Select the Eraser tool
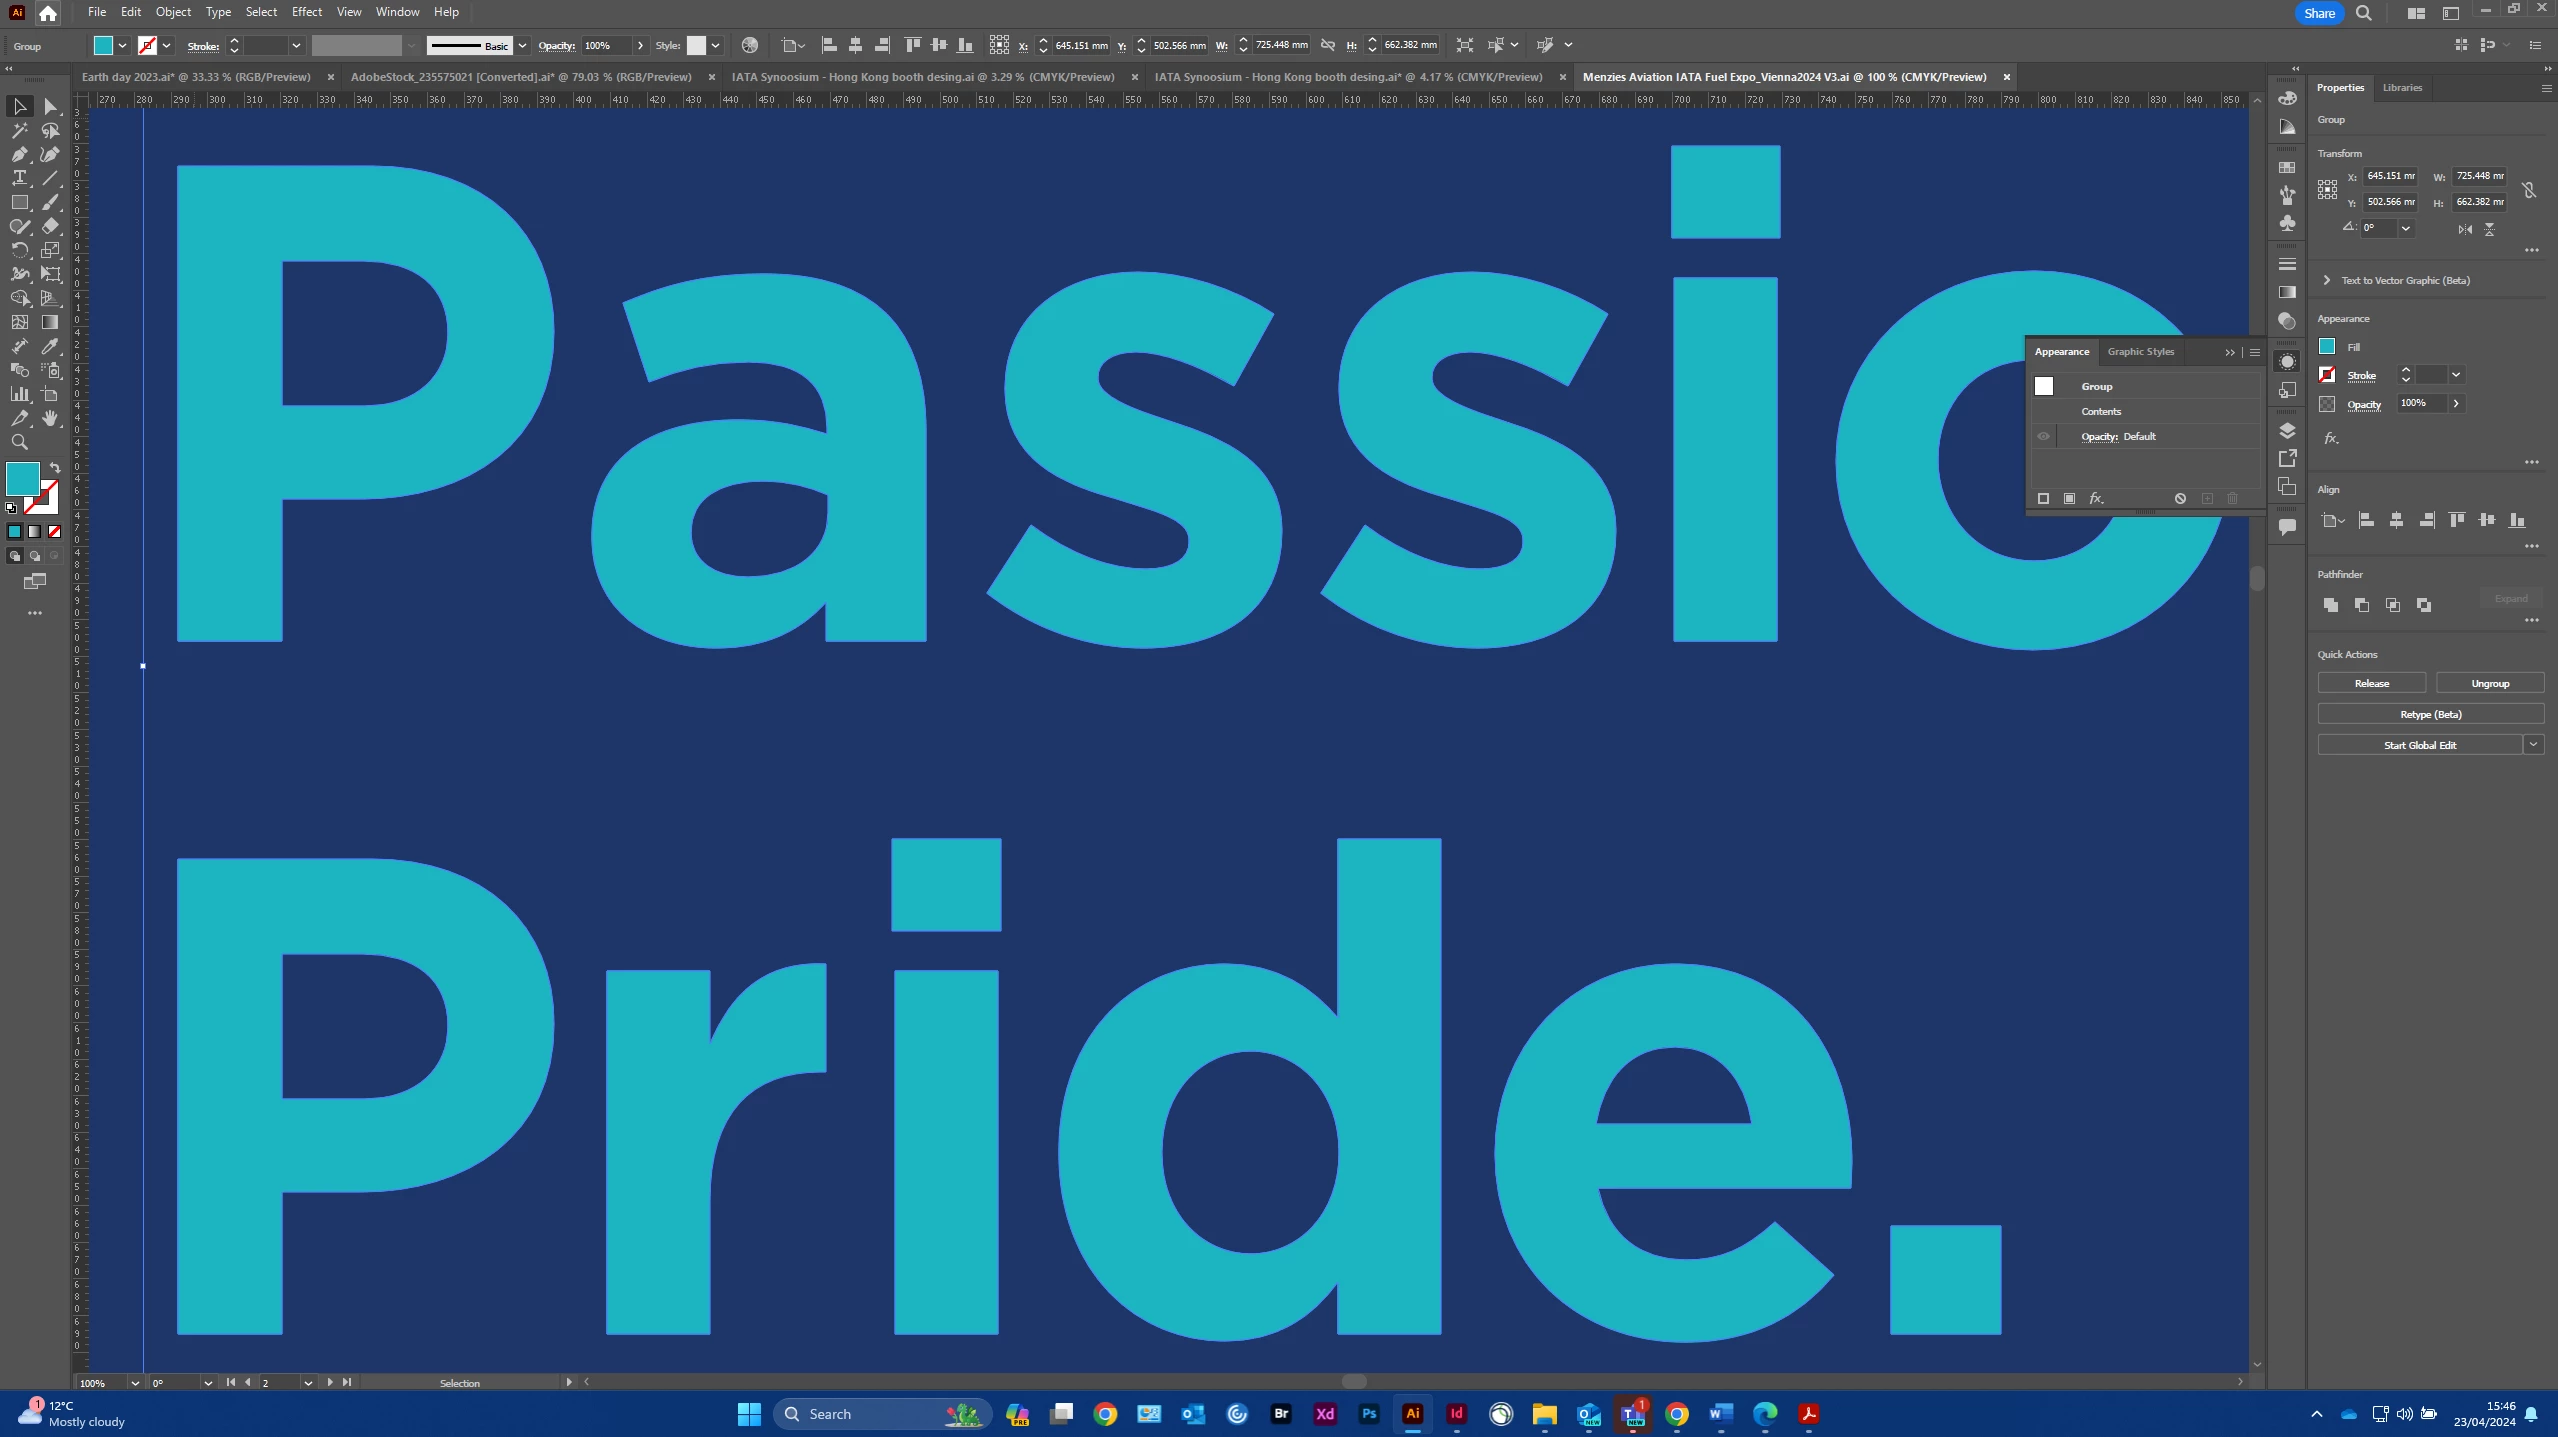 [50, 226]
